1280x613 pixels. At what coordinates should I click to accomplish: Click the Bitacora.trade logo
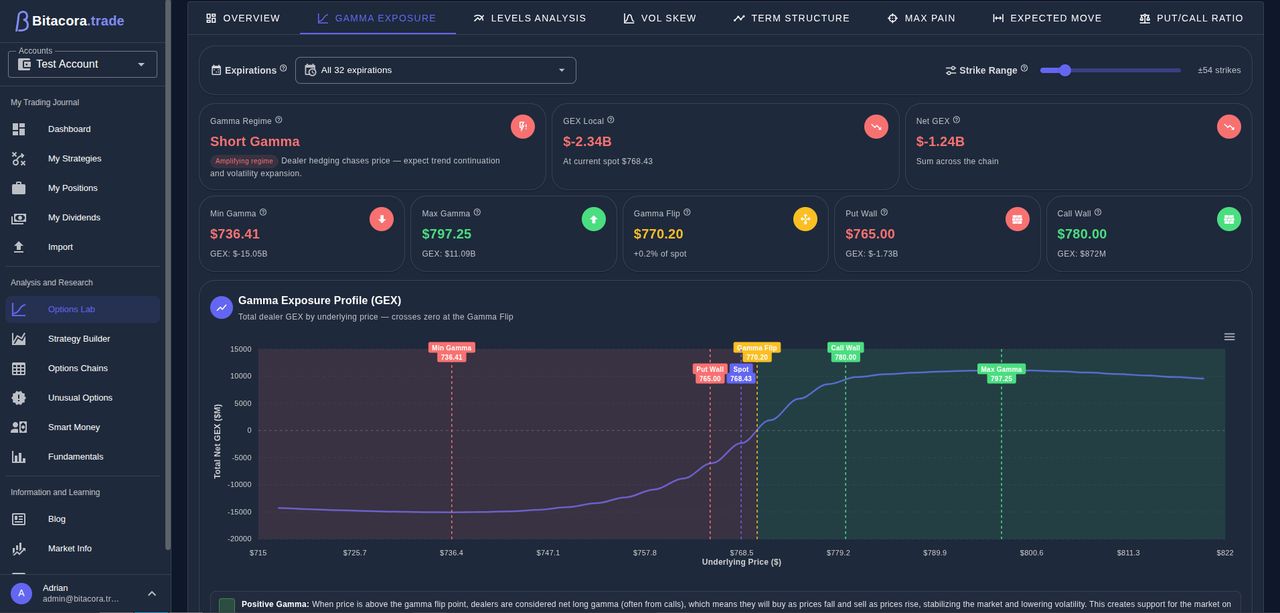68,20
